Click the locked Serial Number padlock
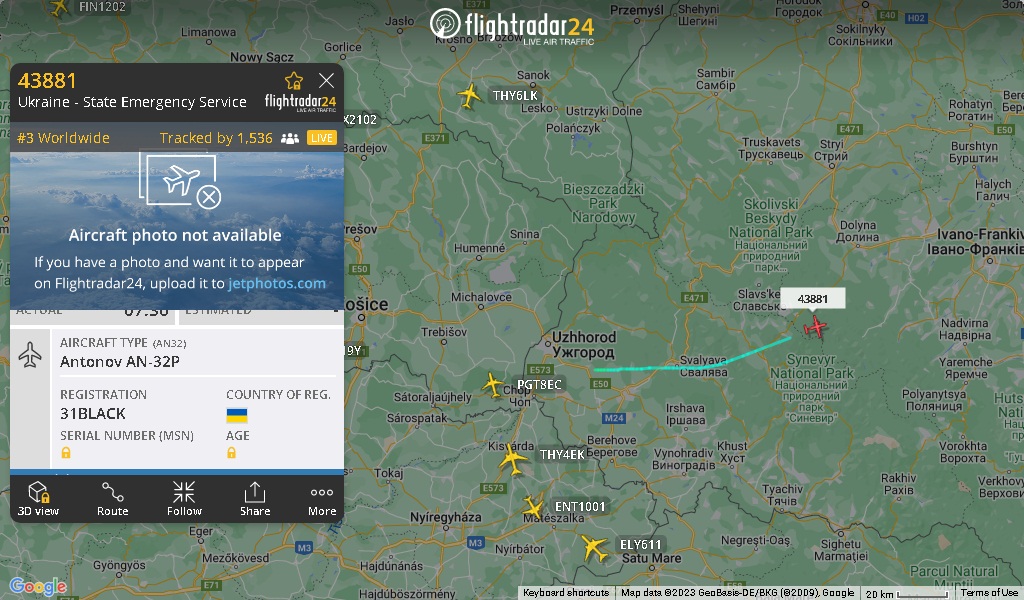Screen dimensions: 1024x600 click(66, 452)
